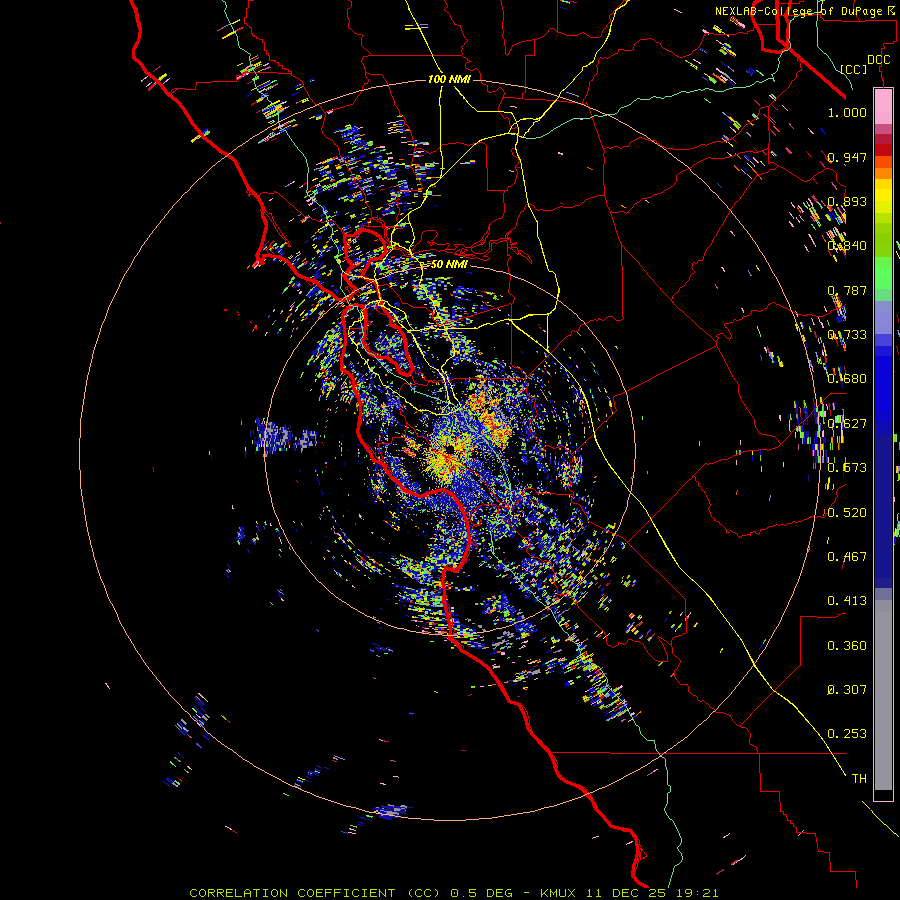Click the 0.413 scale value
Screen dimensions: 900x900
coord(847,601)
